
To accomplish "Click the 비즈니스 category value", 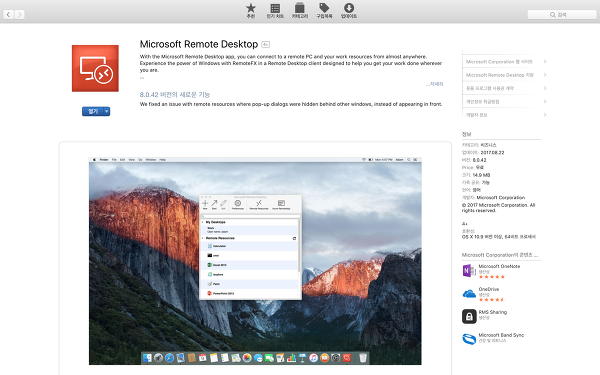I will point(488,145).
